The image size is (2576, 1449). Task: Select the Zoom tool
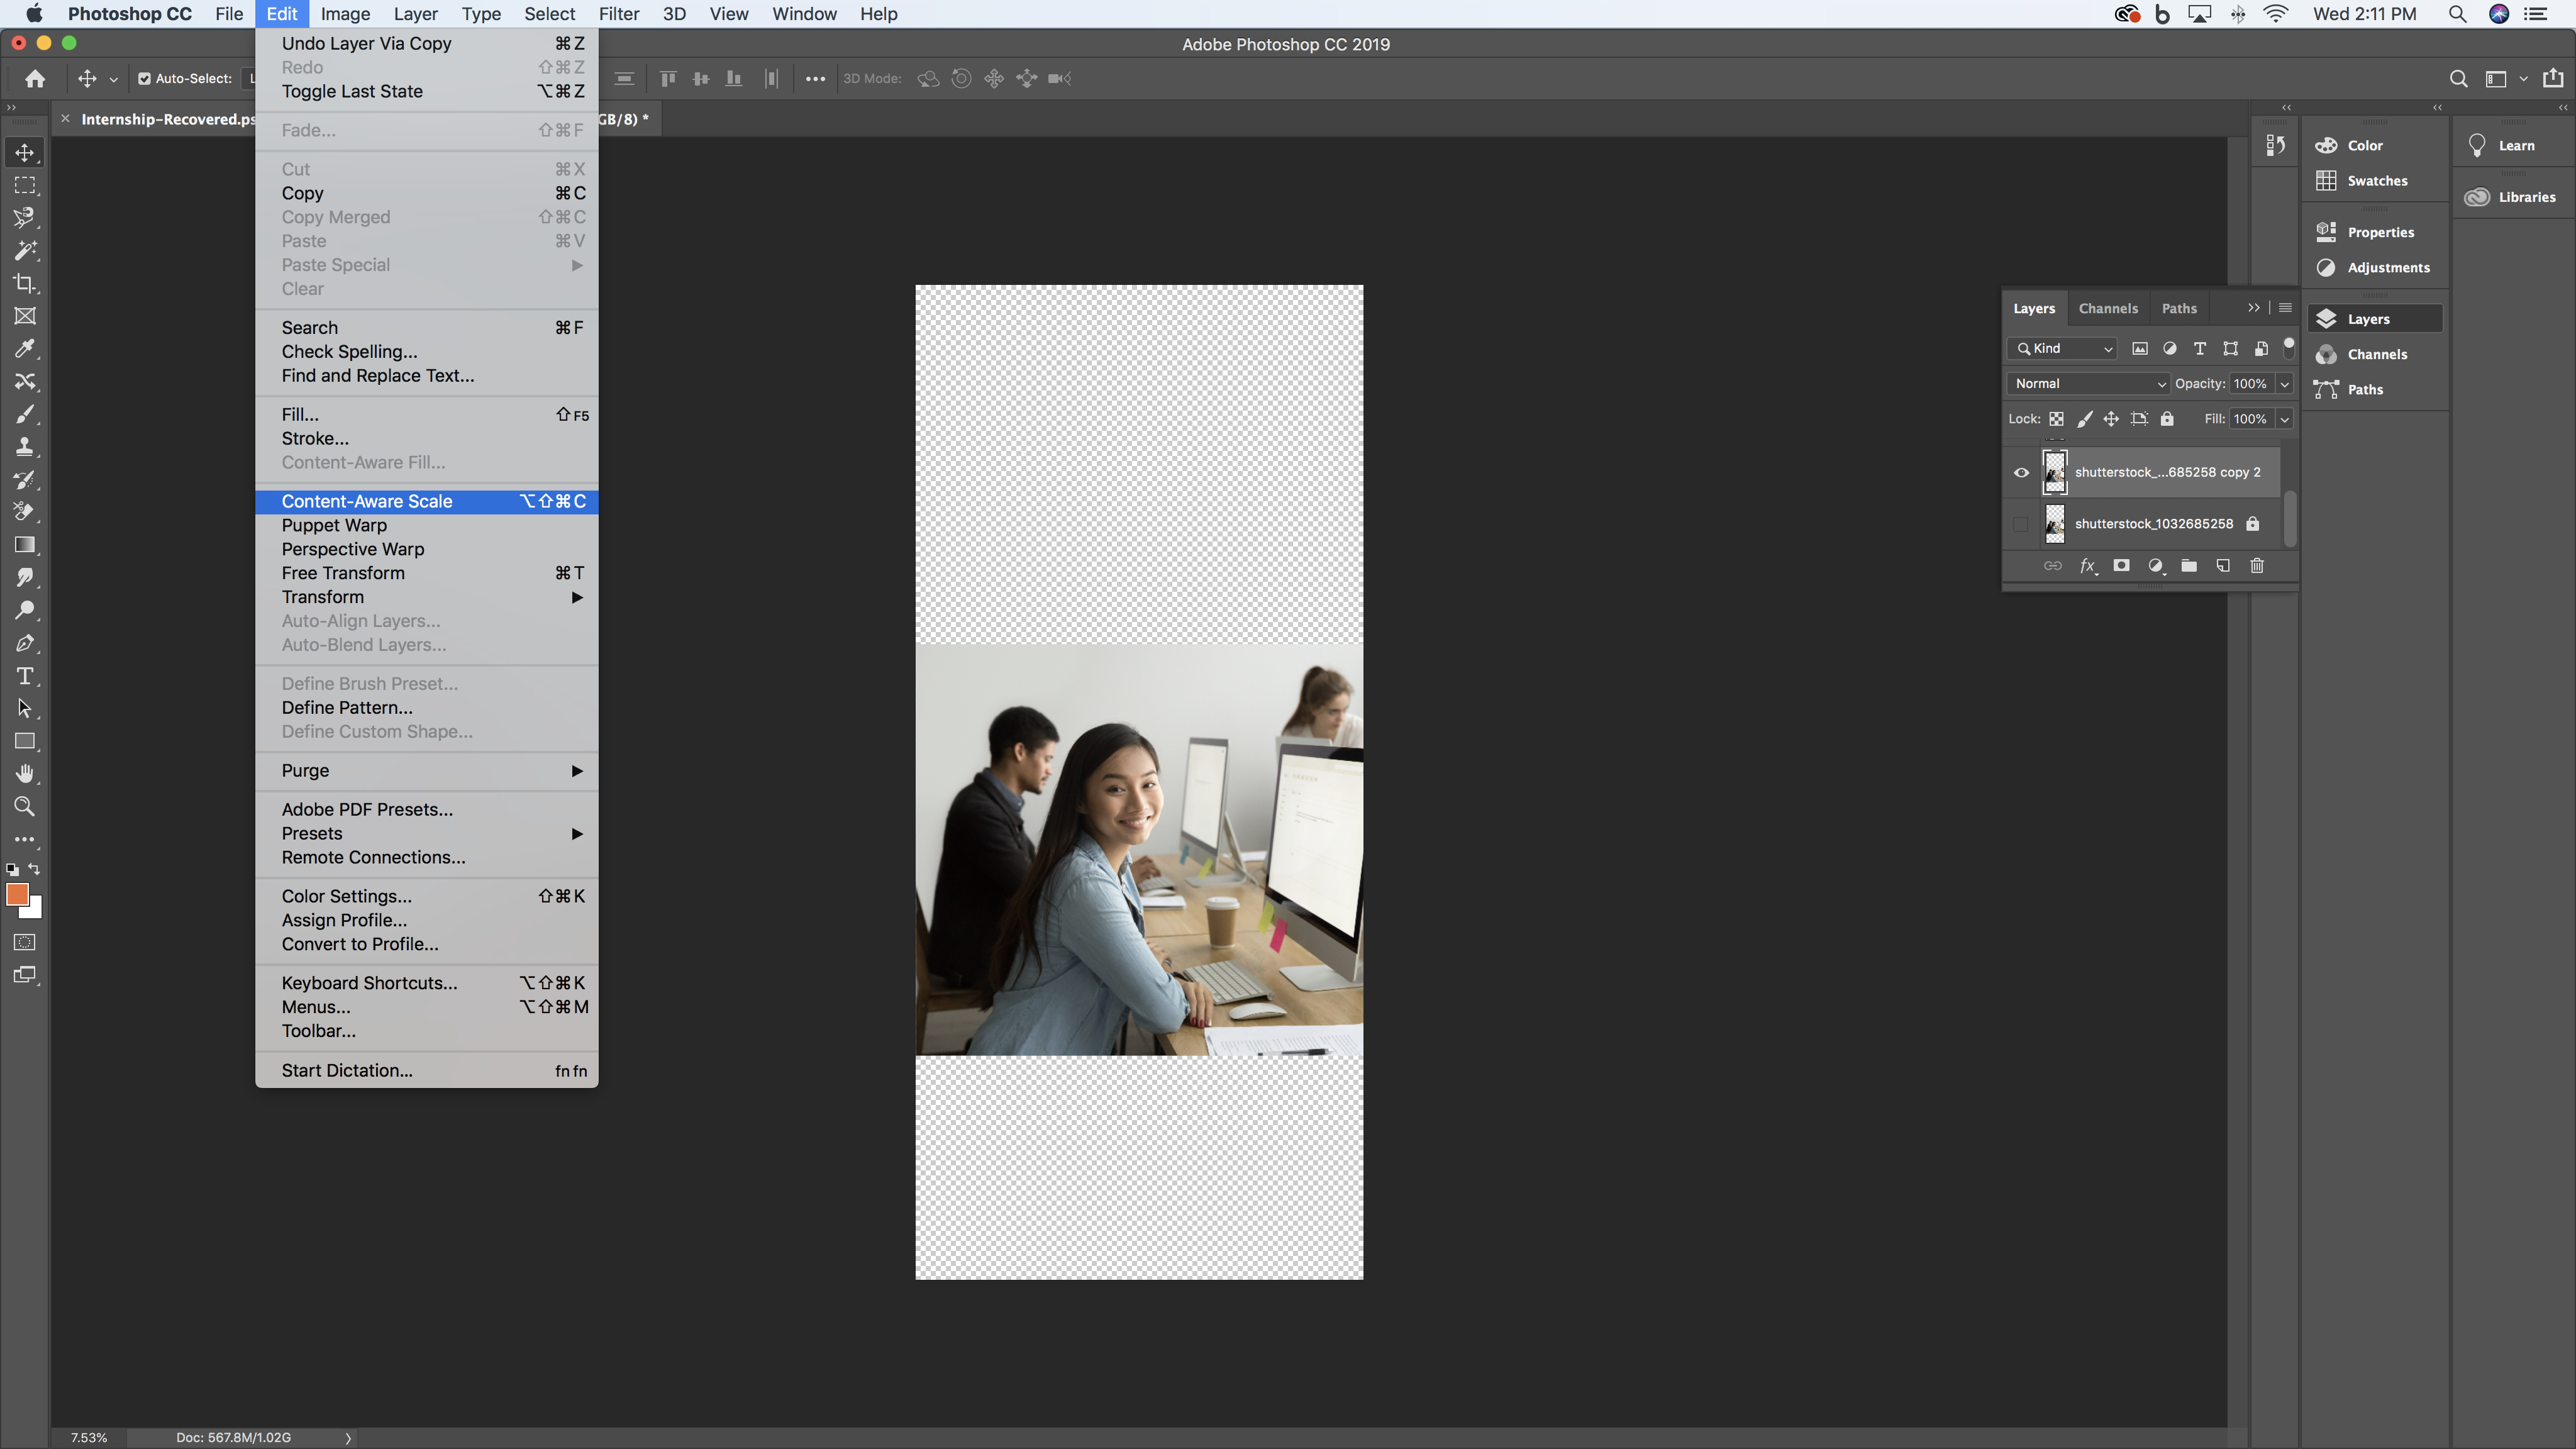(25, 807)
